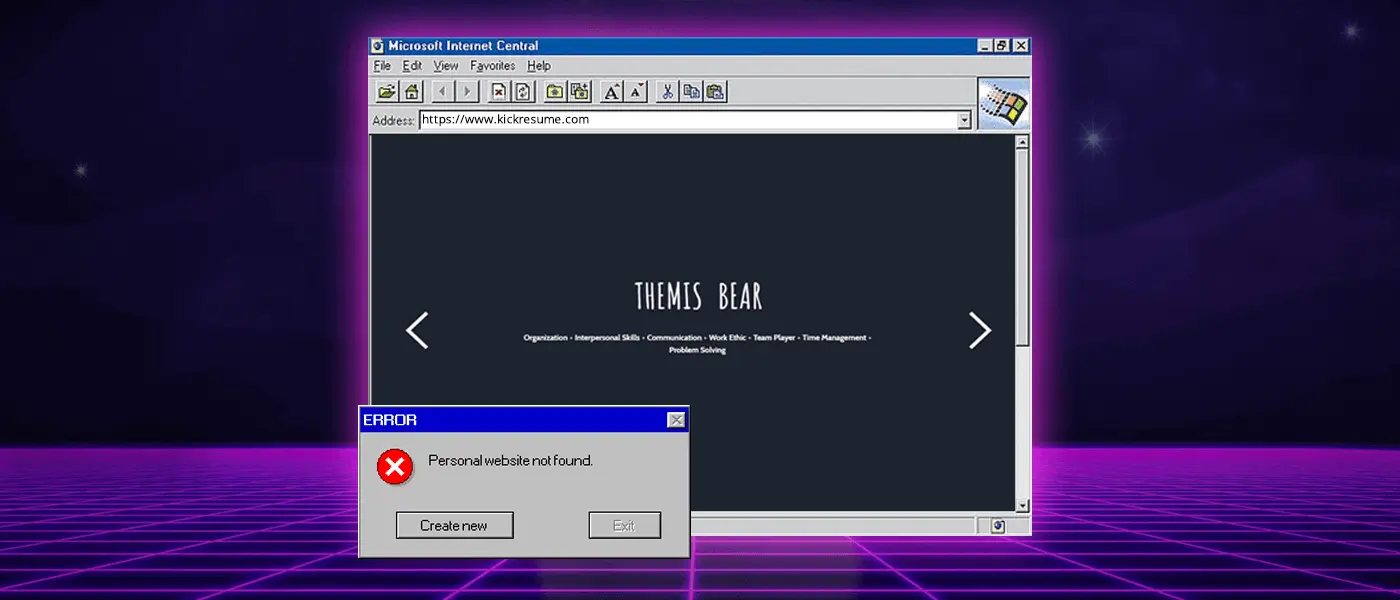1400x600 pixels.
Task: Expand the Address bar dropdown arrow
Action: pos(964,120)
